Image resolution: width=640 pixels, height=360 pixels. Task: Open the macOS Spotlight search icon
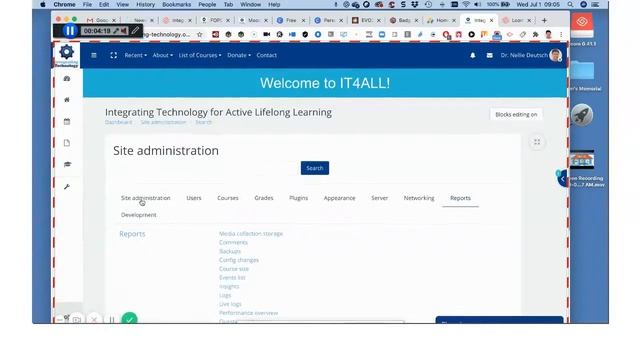tap(570, 4)
